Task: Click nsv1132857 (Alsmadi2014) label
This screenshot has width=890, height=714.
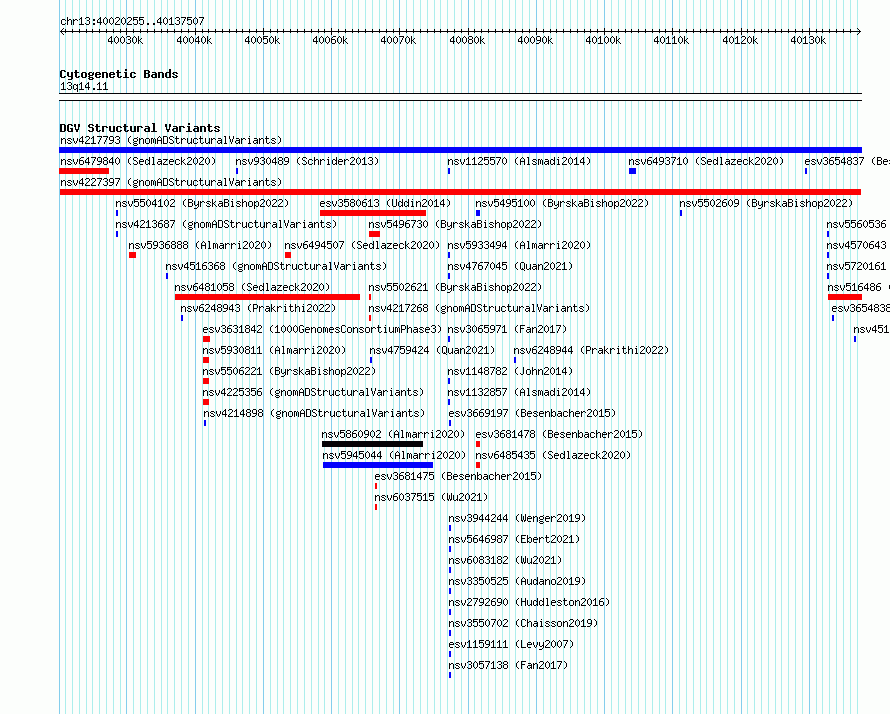Action: pyautogui.click(x=519, y=392)
